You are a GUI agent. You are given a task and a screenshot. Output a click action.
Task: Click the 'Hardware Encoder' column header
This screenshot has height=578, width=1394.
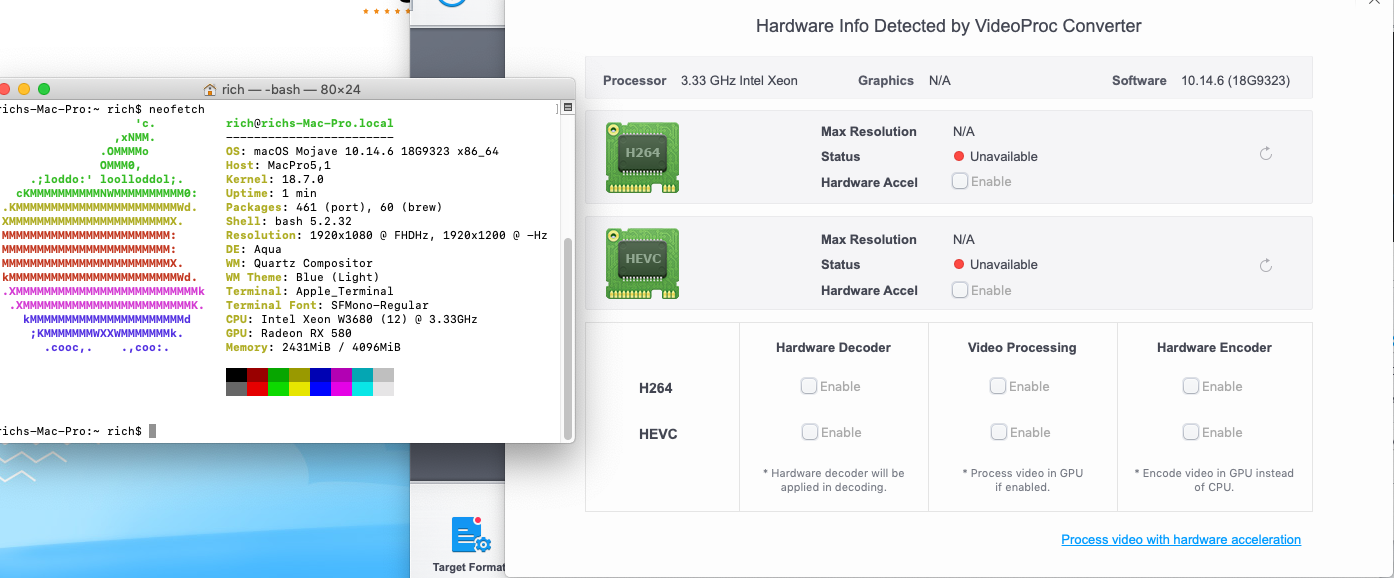click(1214, 347)
